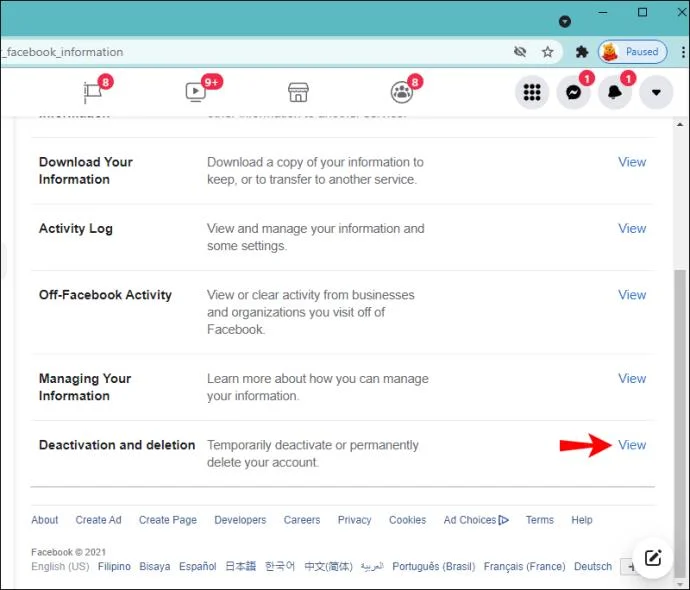The height and width of the screenshot is (590, 690).
Task: Click the address bar URL text
Action: pyautogui.click(x=63, y=52)
